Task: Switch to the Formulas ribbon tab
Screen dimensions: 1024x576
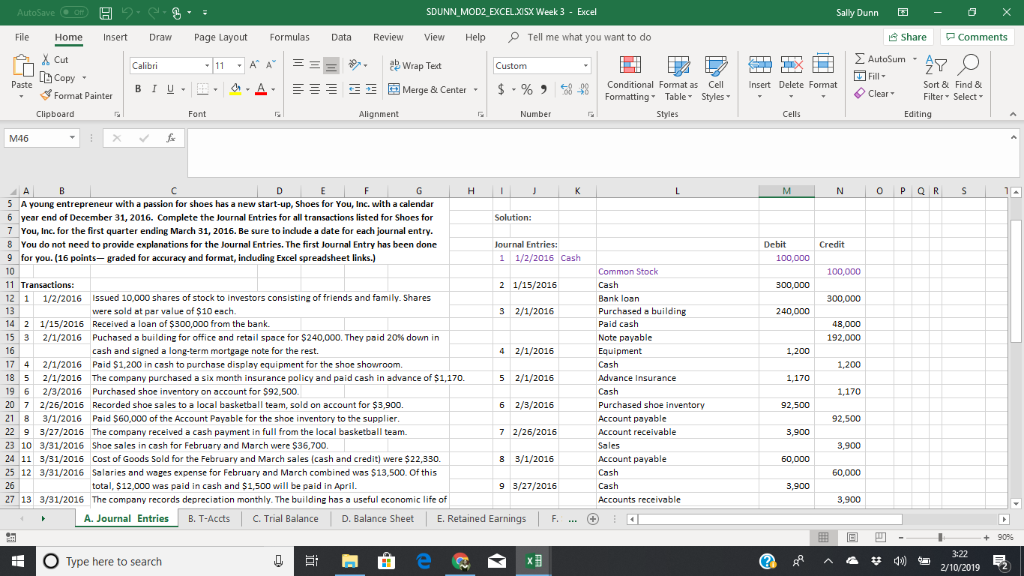Action: [x=289, y=38]
